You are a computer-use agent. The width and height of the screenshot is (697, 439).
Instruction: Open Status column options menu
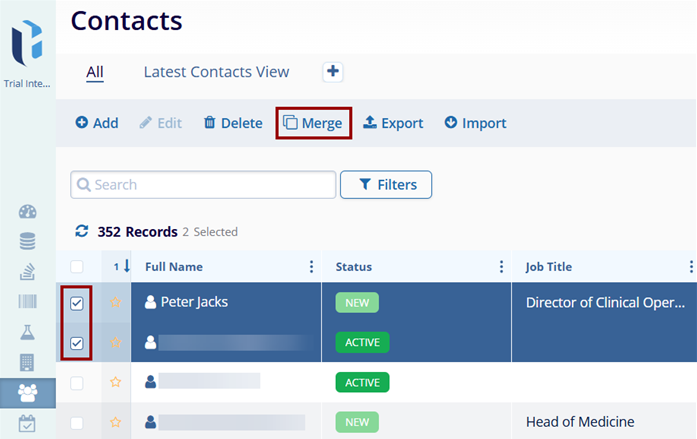pyautogui.click(x=501, y=267)
